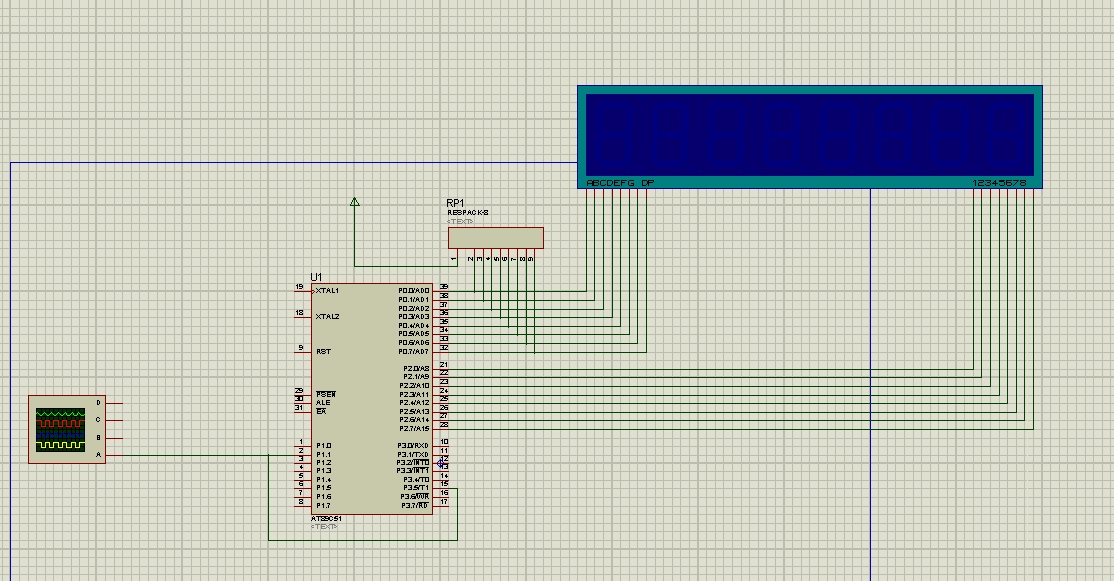Click the DP pin label on display
This screenshot has height=581, width=1114.
point(648,183)
